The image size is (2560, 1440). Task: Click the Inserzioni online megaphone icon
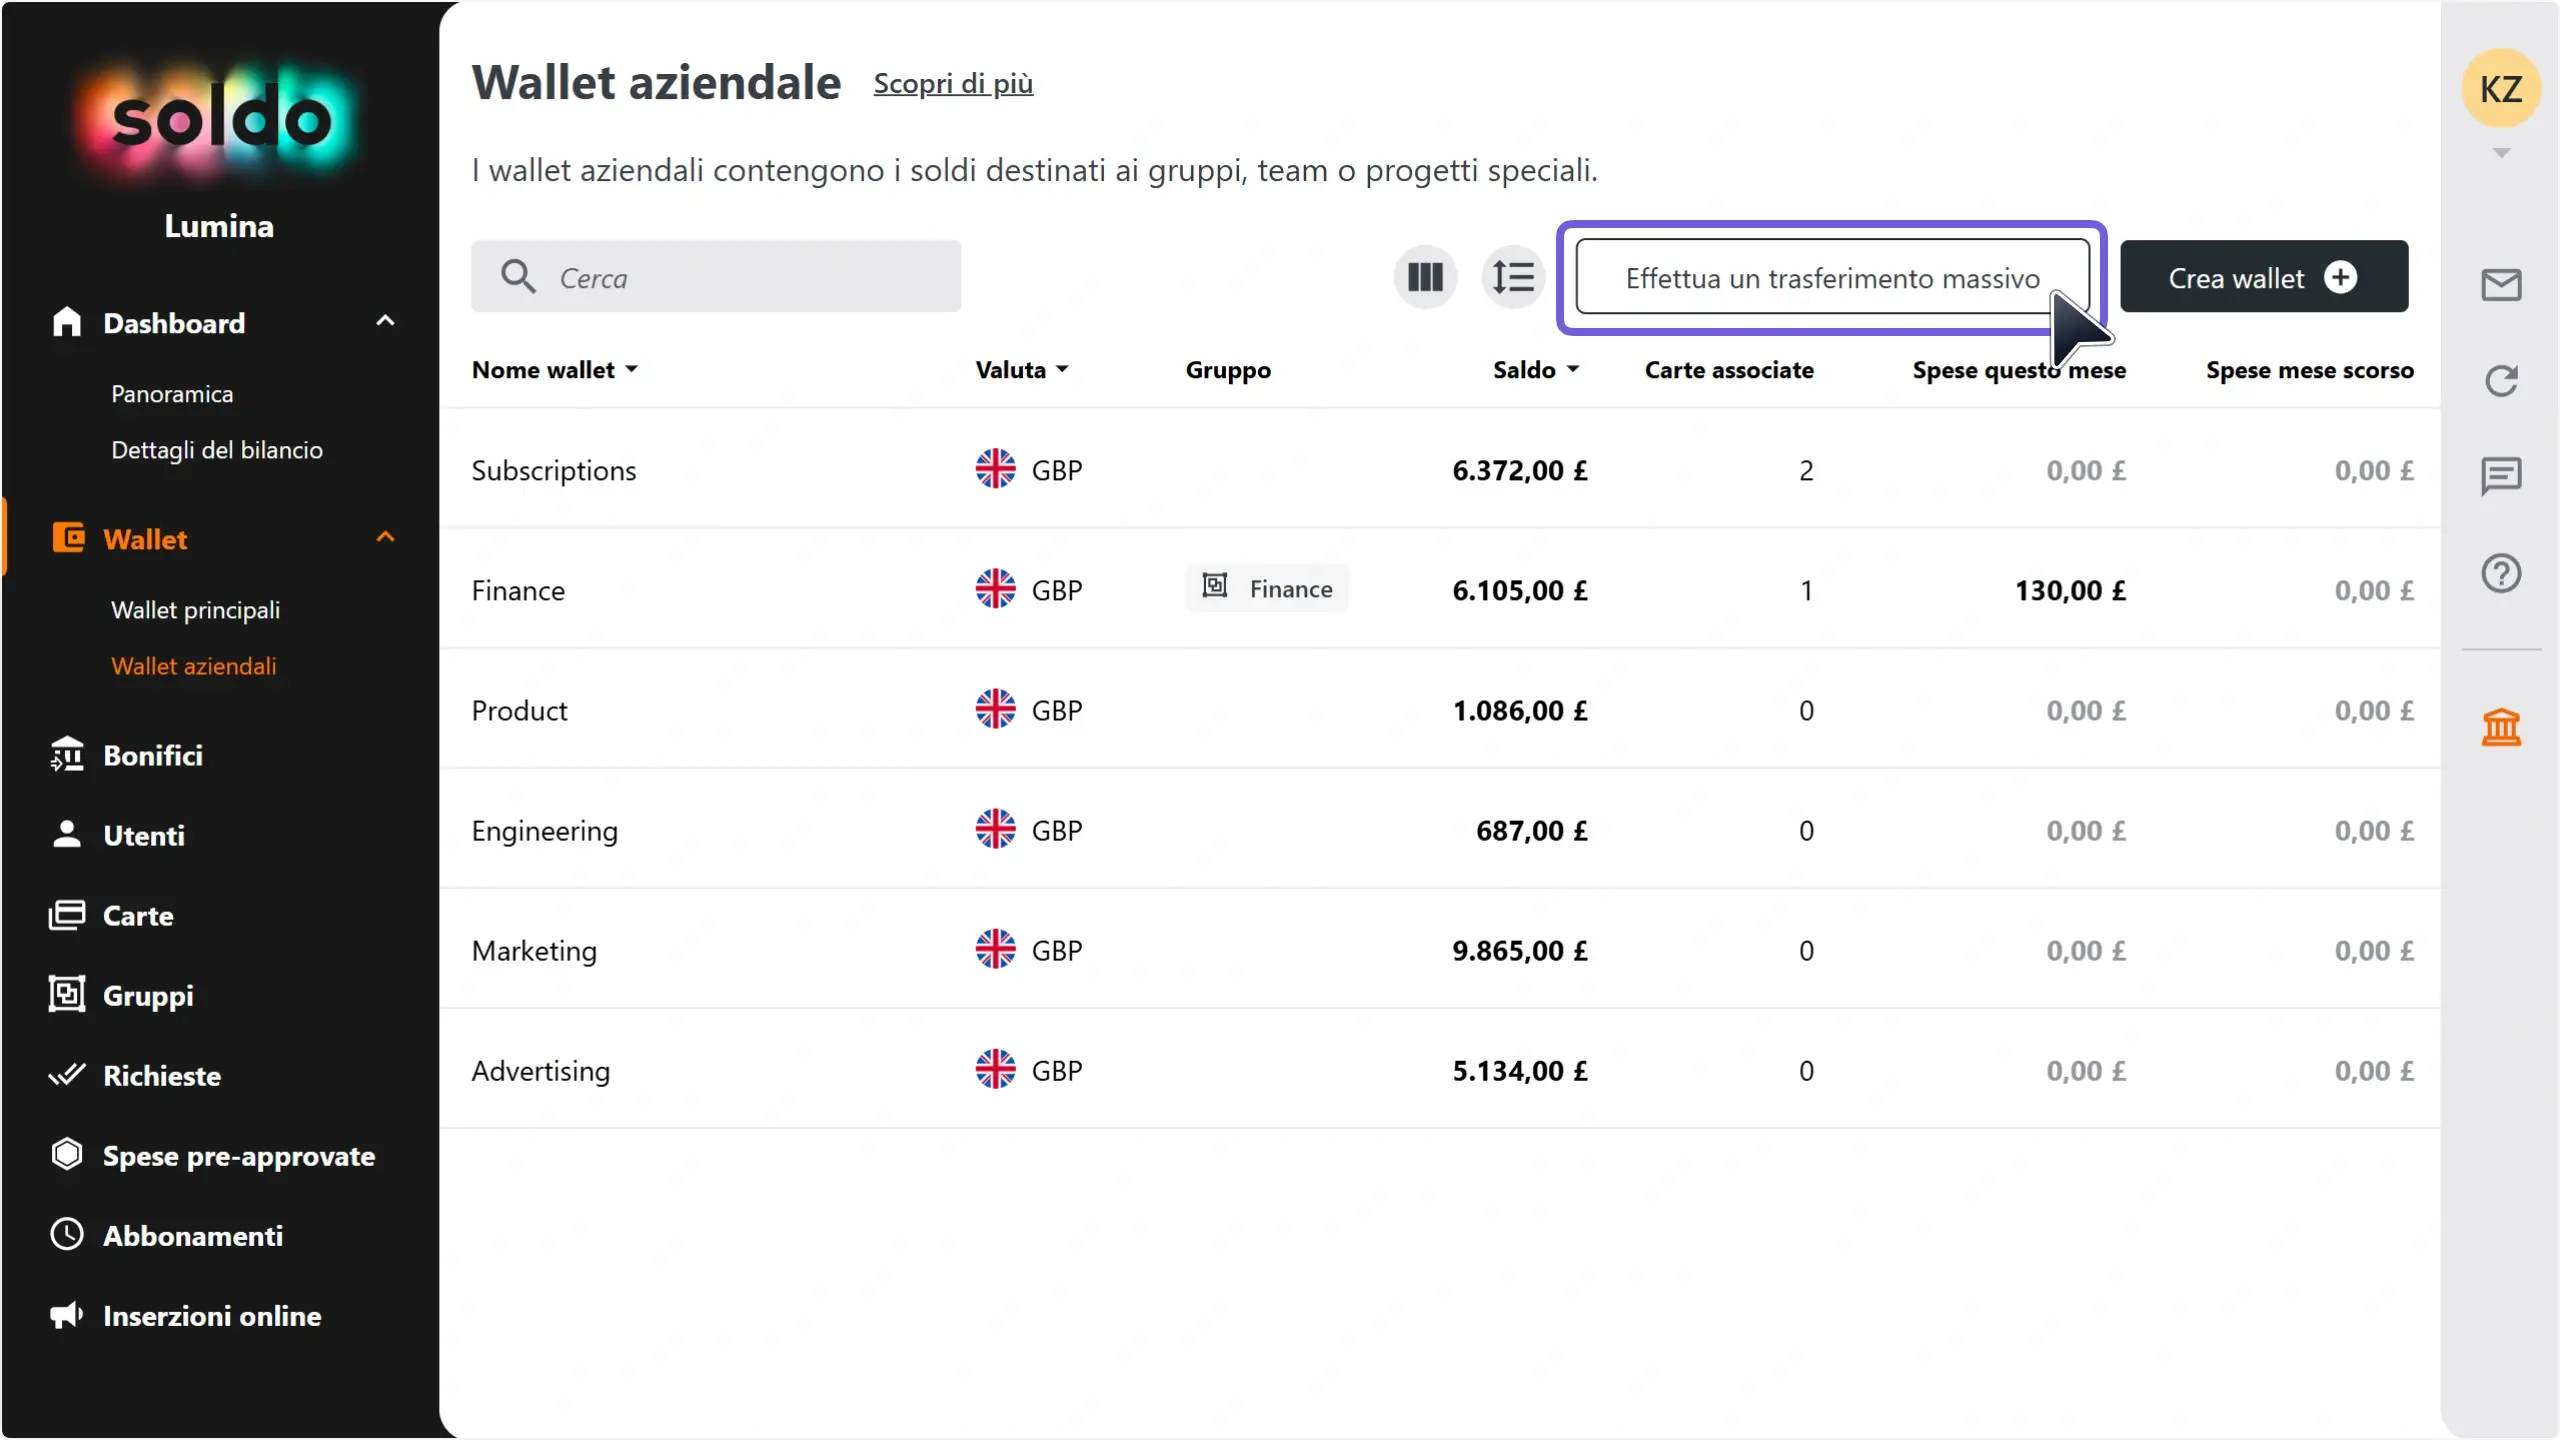(67, 1315)
